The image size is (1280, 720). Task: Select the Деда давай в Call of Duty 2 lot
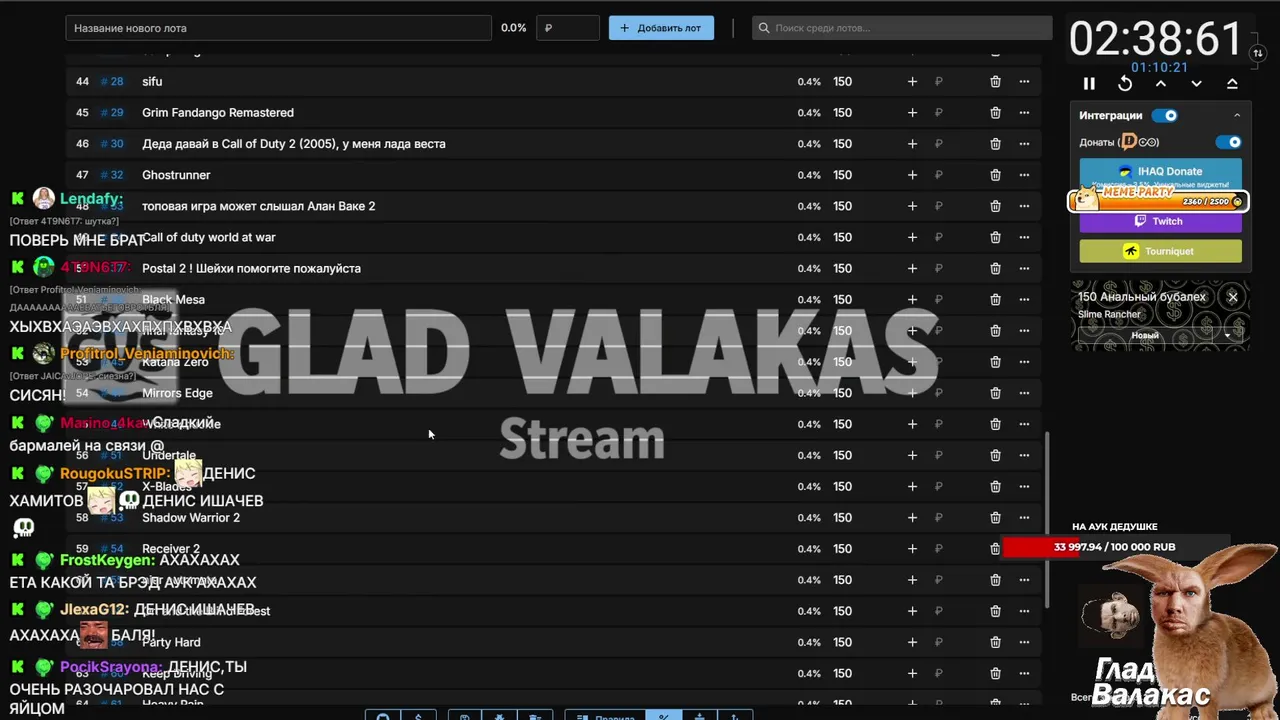tap(294, 144)
